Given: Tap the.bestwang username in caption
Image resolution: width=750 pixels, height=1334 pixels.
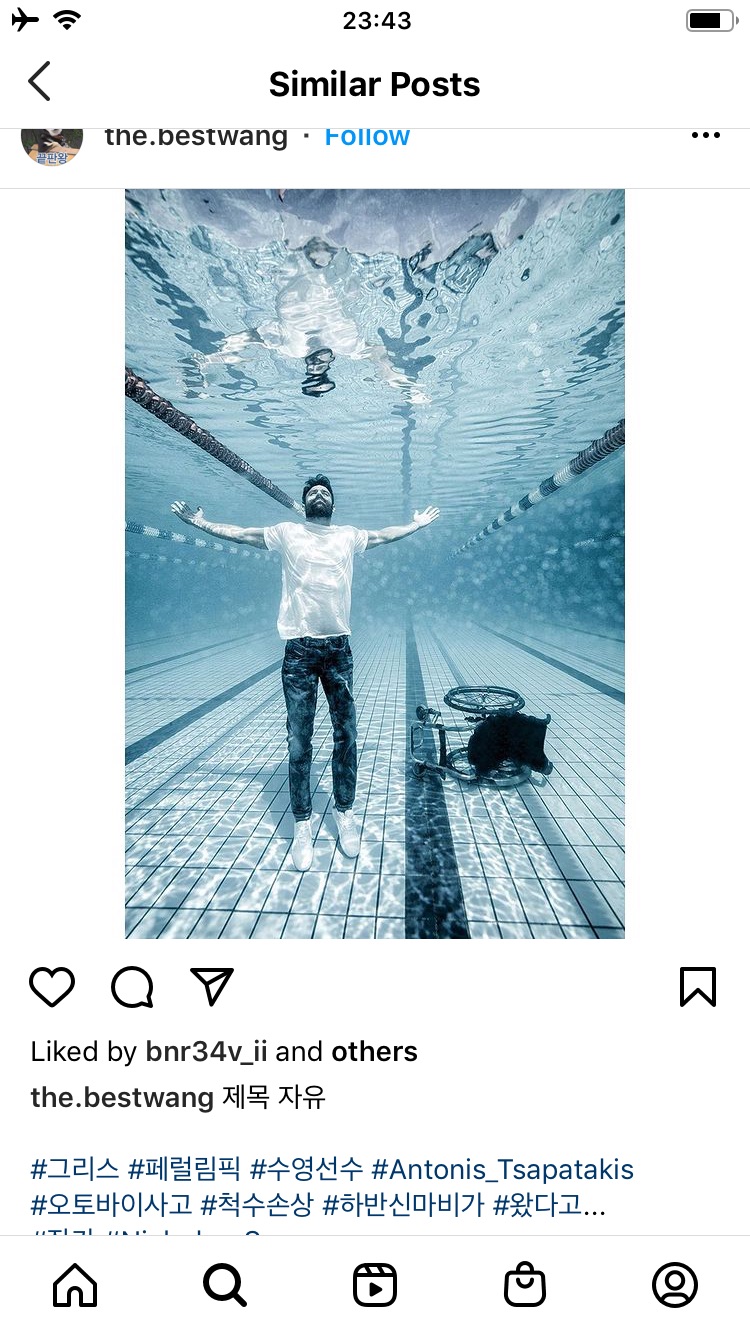Looking at the screenshot, I should tap(122, 1098).
